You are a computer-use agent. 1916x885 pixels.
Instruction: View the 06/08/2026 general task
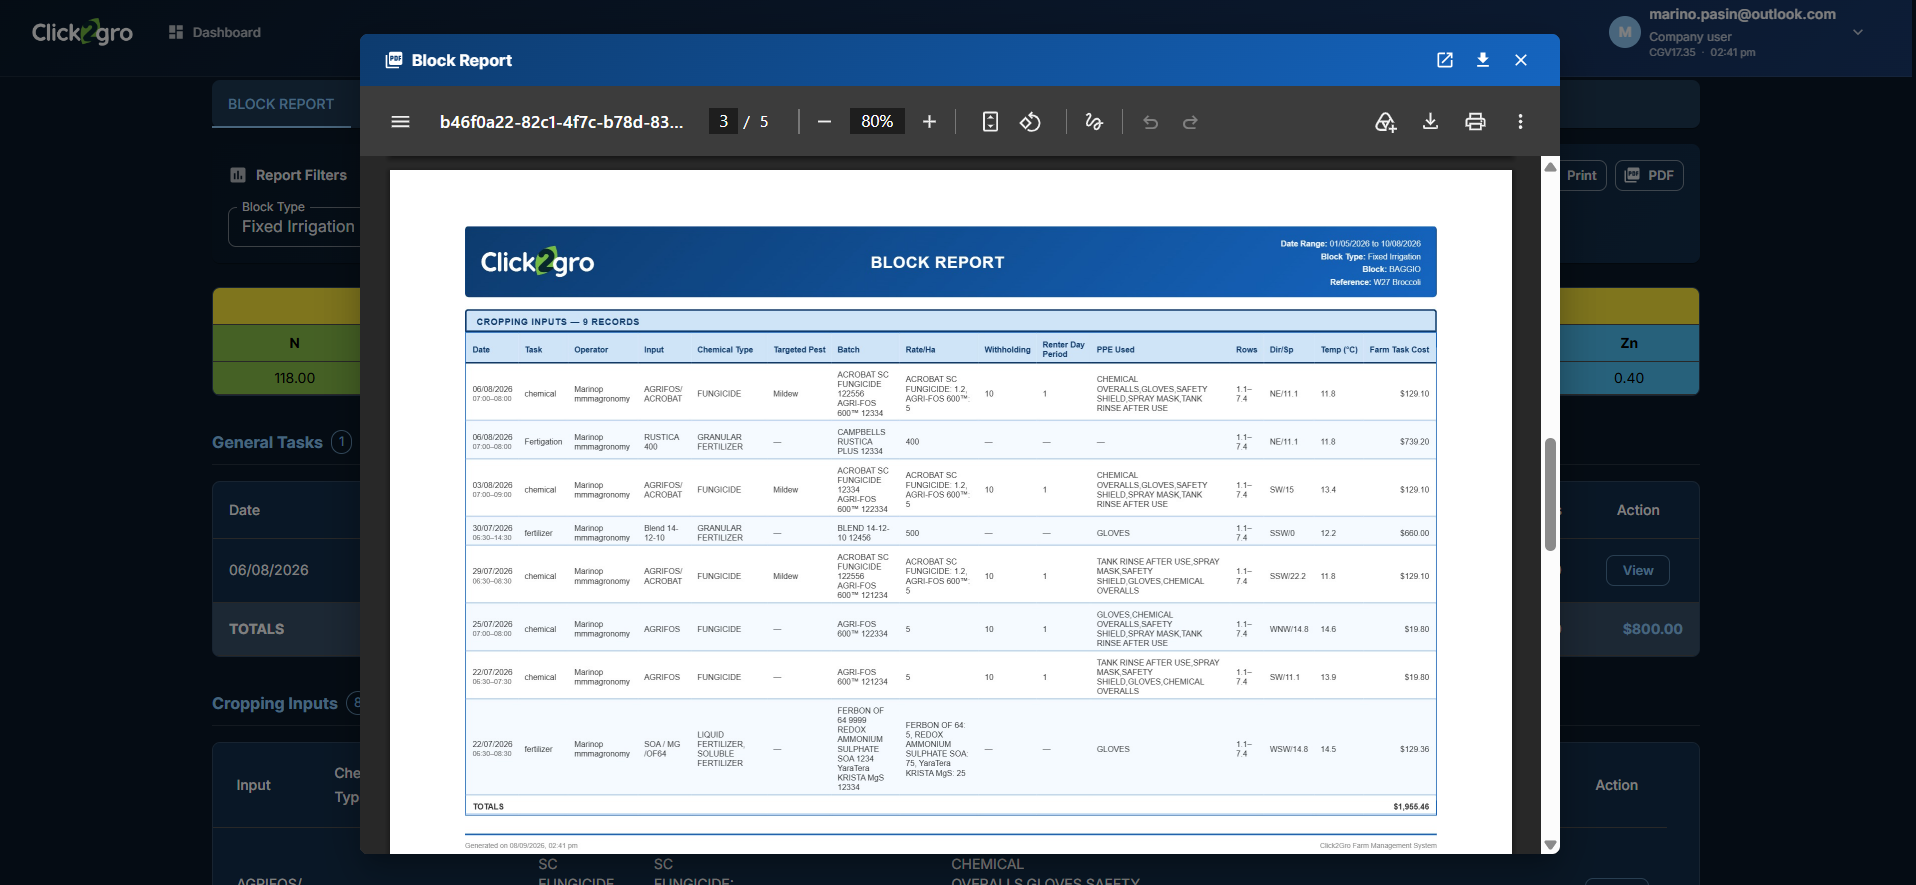coord(1637,571)
